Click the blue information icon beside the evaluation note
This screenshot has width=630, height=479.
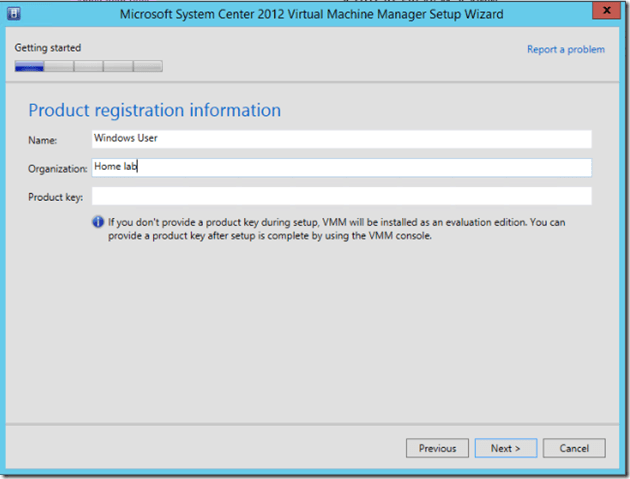[98, 222]
